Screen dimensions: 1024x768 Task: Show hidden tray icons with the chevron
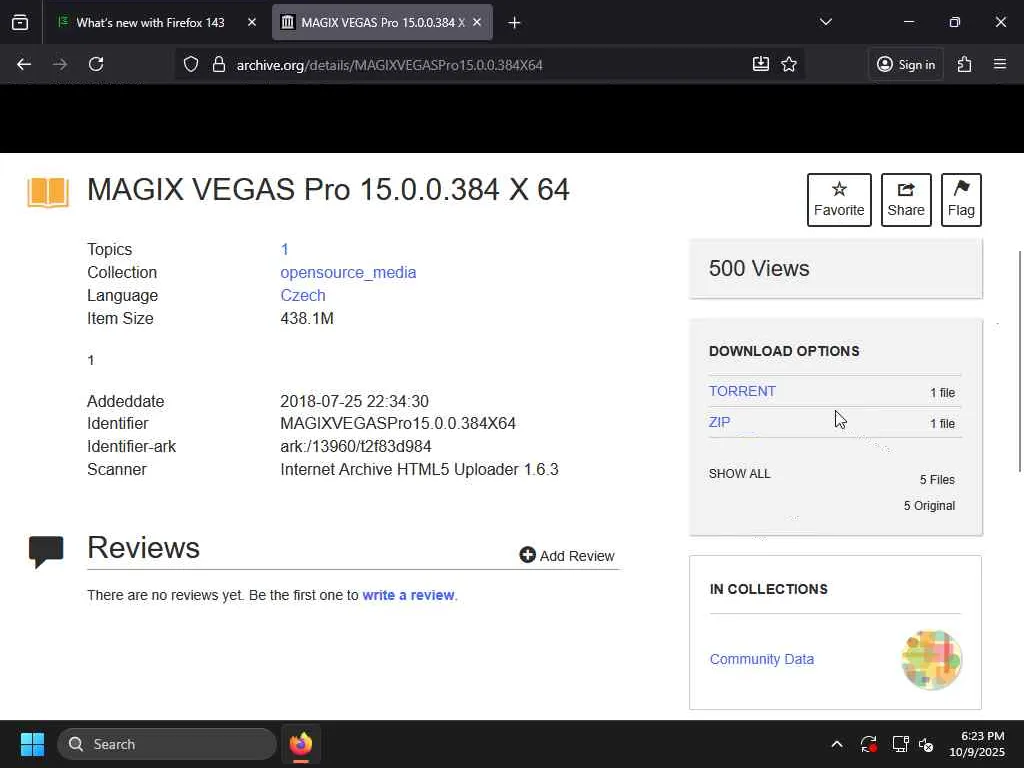click(x=837, y=744)
